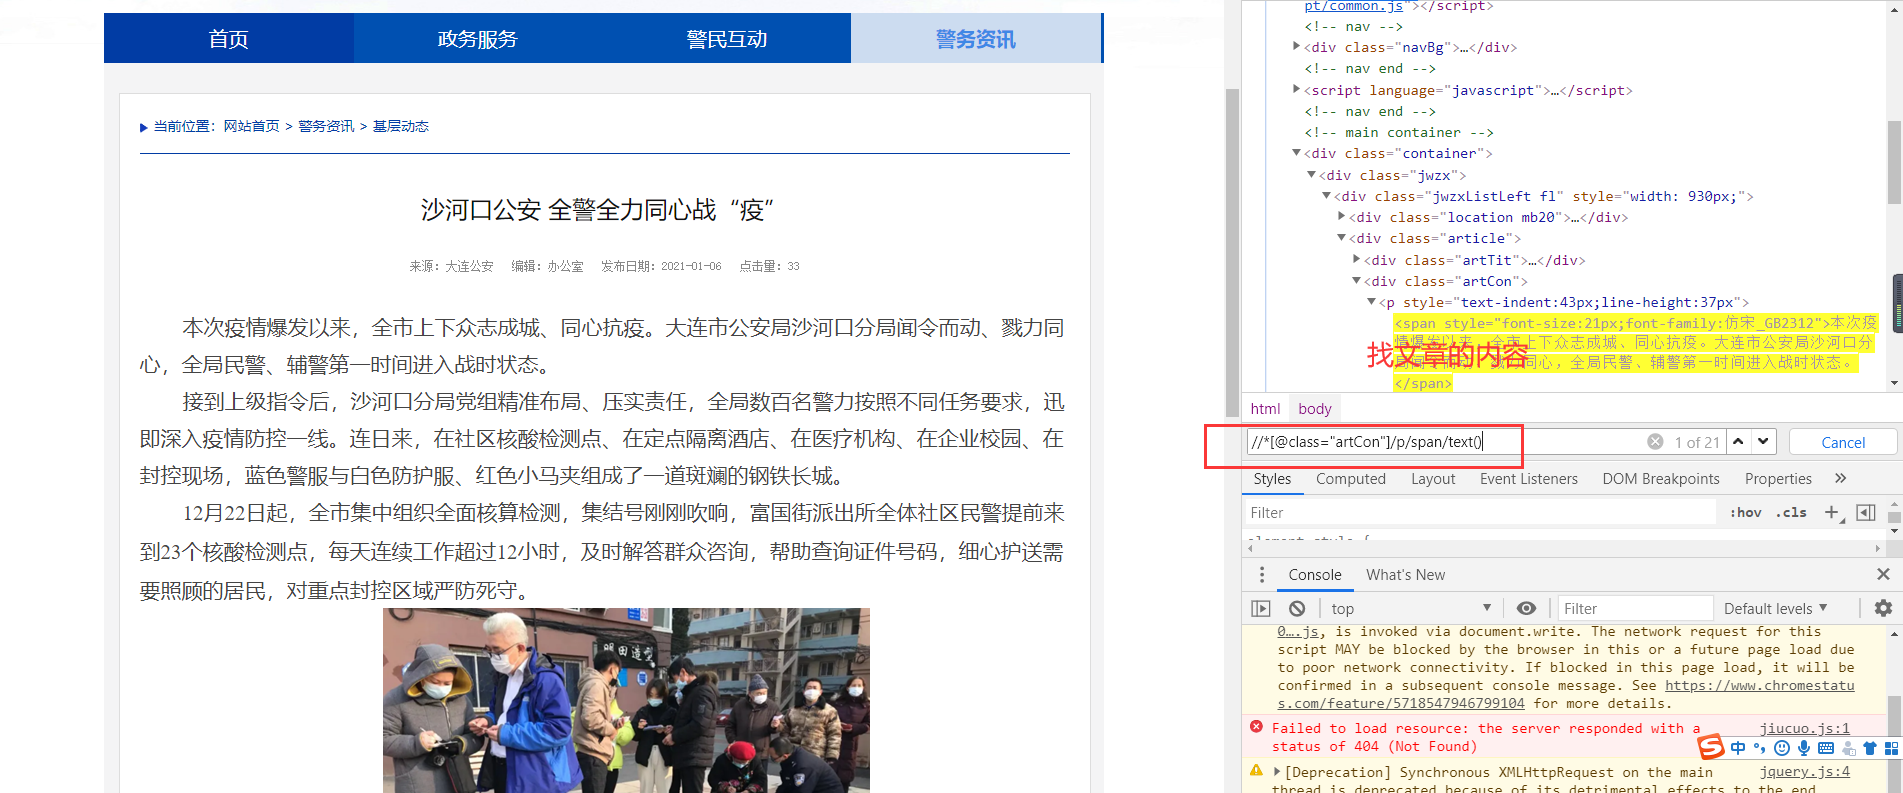Expand div class location mb20 node
Screen dimensions: 1903x793
pyautogui.click(x=1342, y=216)
